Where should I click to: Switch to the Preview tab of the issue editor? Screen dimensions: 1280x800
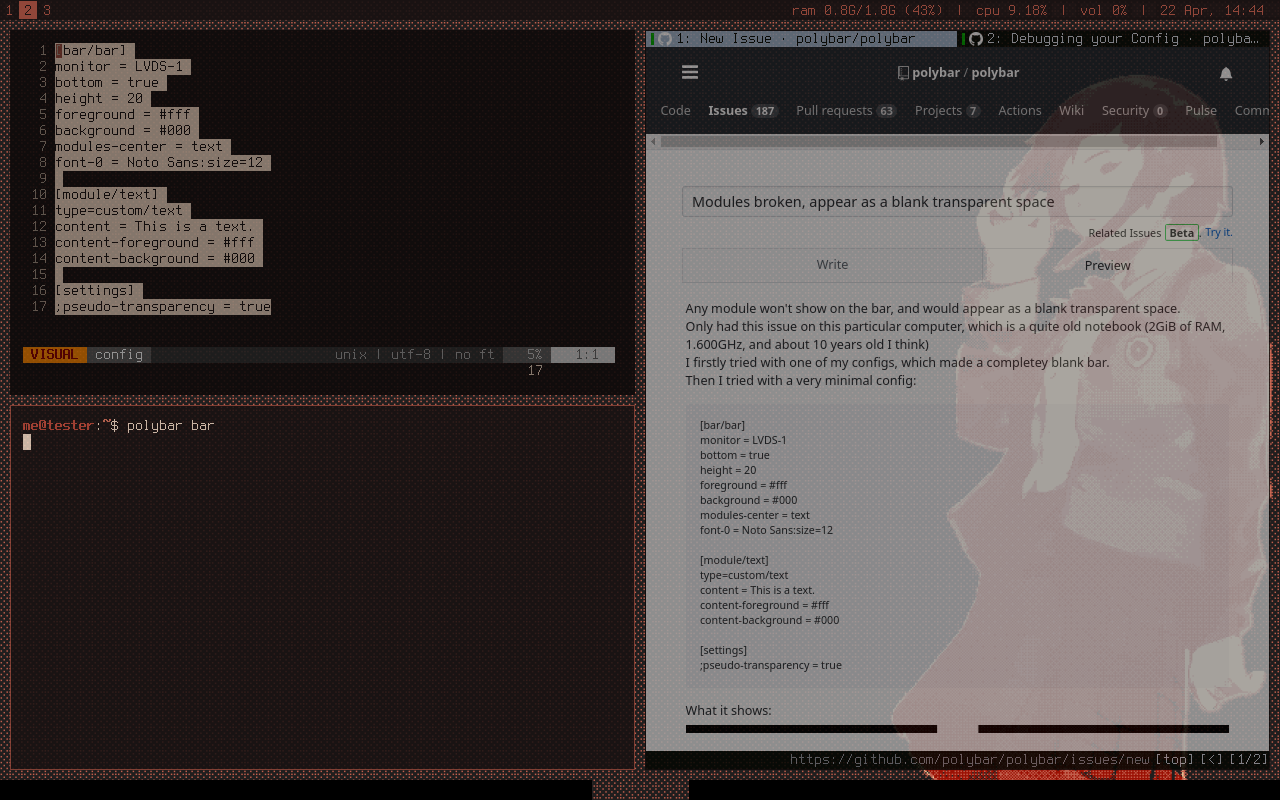pyautogui.click(x=1107, y=265)
